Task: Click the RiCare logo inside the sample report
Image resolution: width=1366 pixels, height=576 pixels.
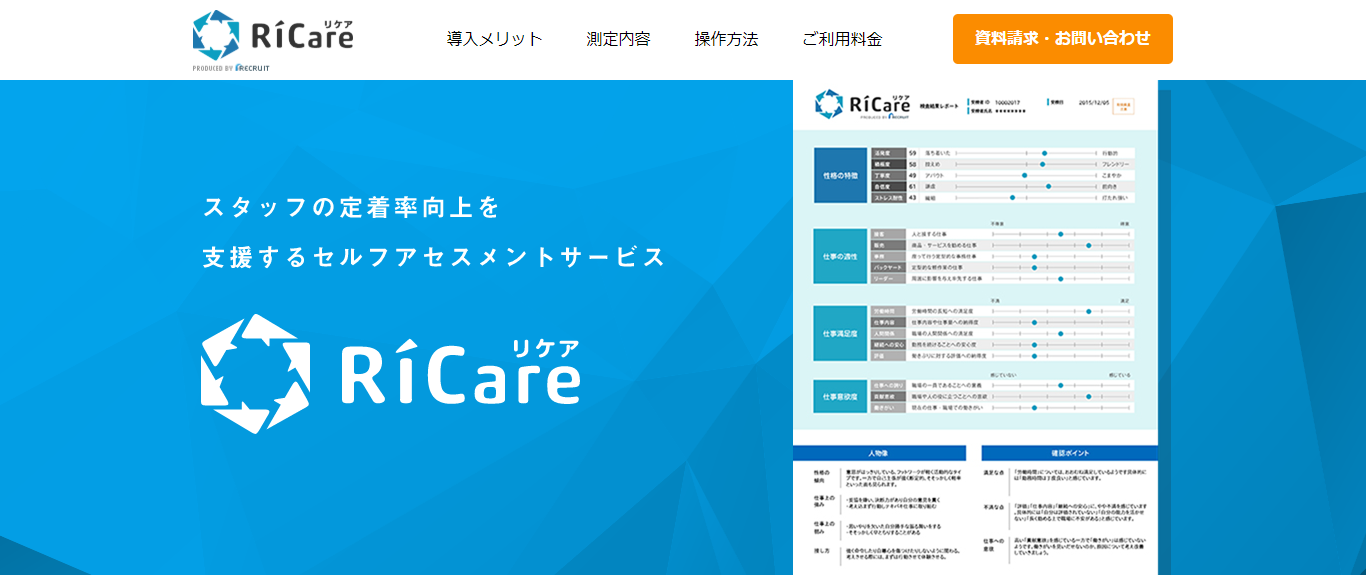Action: coord(862,103)
